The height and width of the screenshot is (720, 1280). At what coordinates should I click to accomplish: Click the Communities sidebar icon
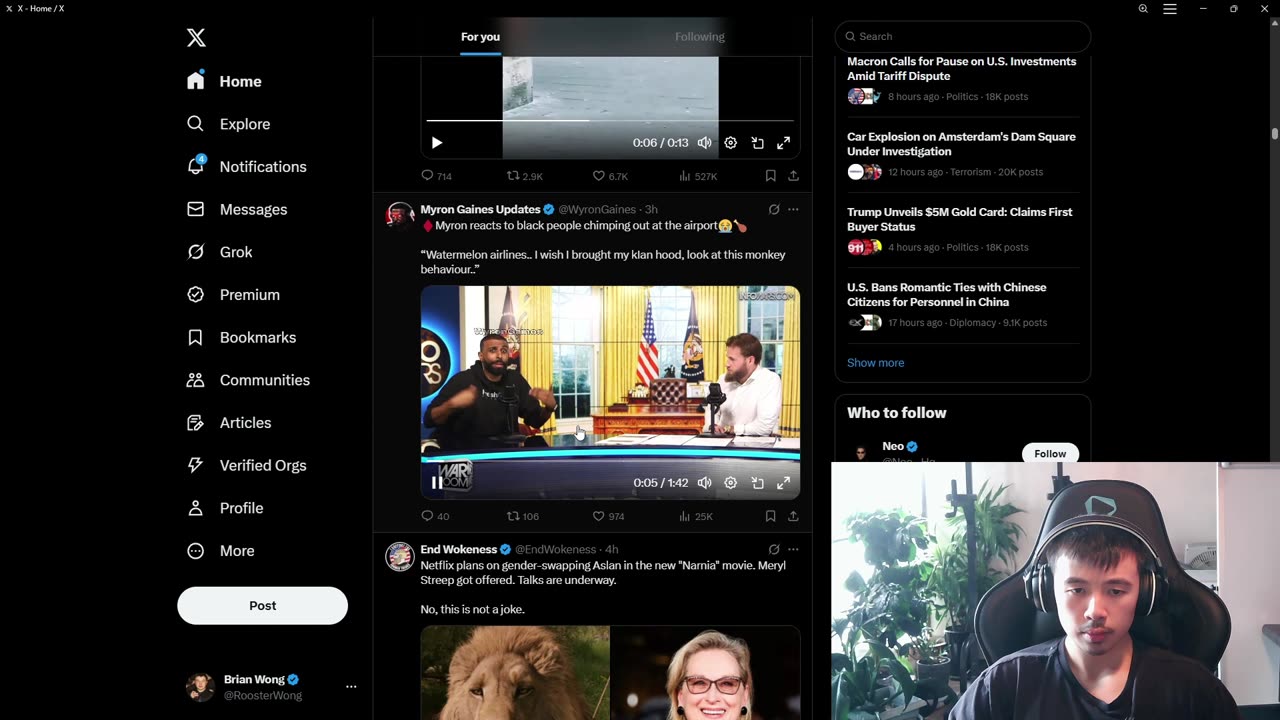[x=196, y=380]
